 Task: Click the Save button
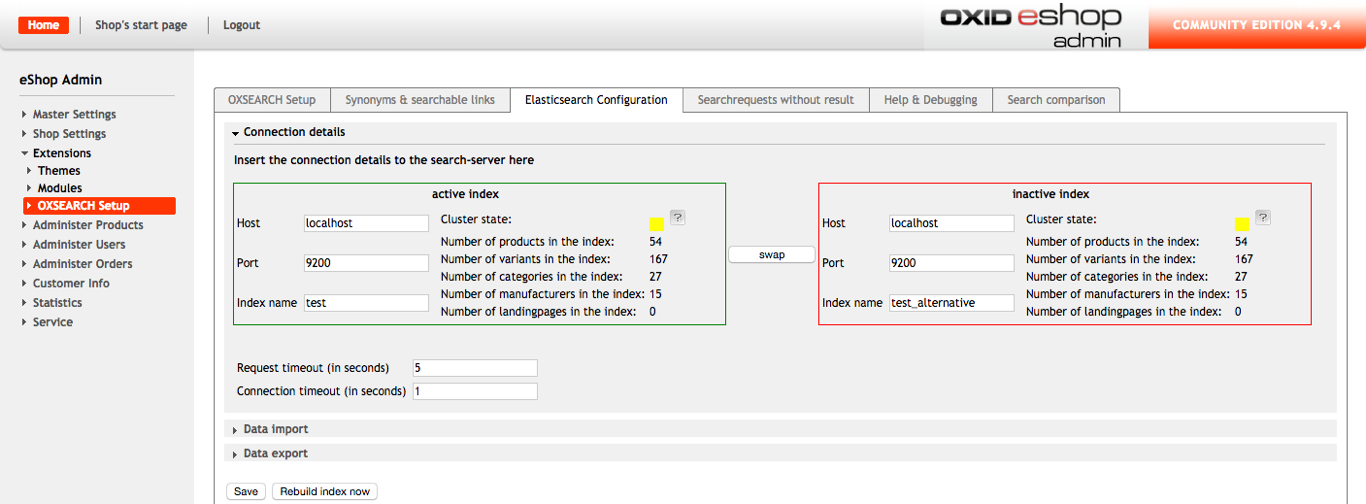(246, 491)
